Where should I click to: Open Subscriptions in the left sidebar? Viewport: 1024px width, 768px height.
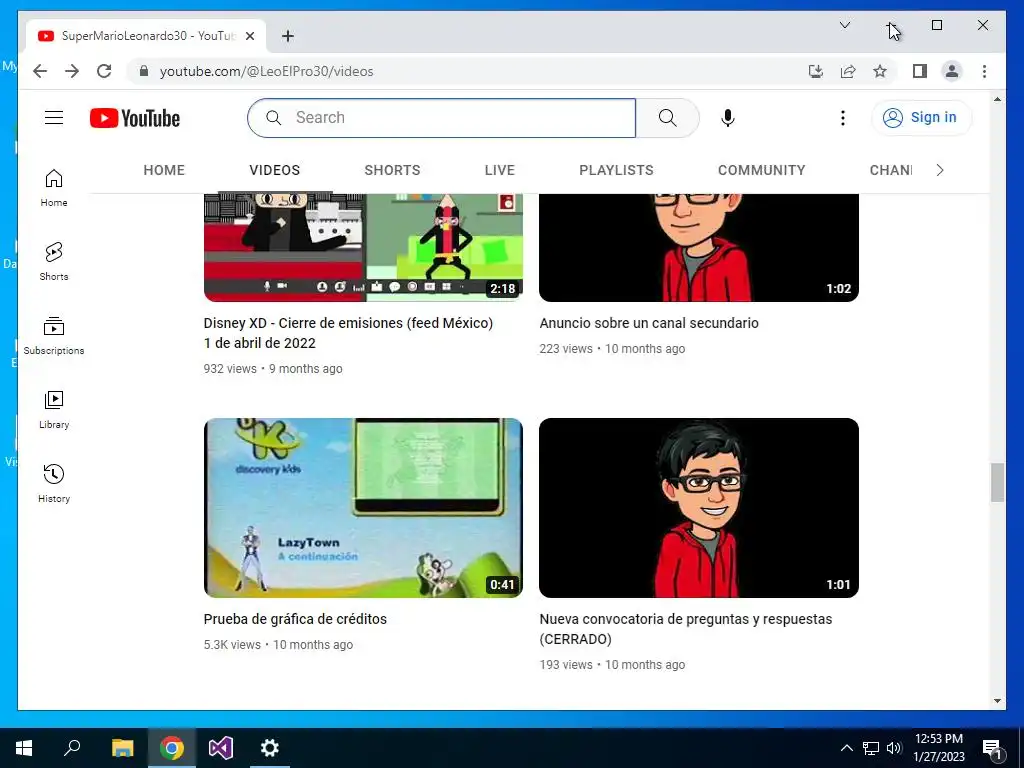54,336
